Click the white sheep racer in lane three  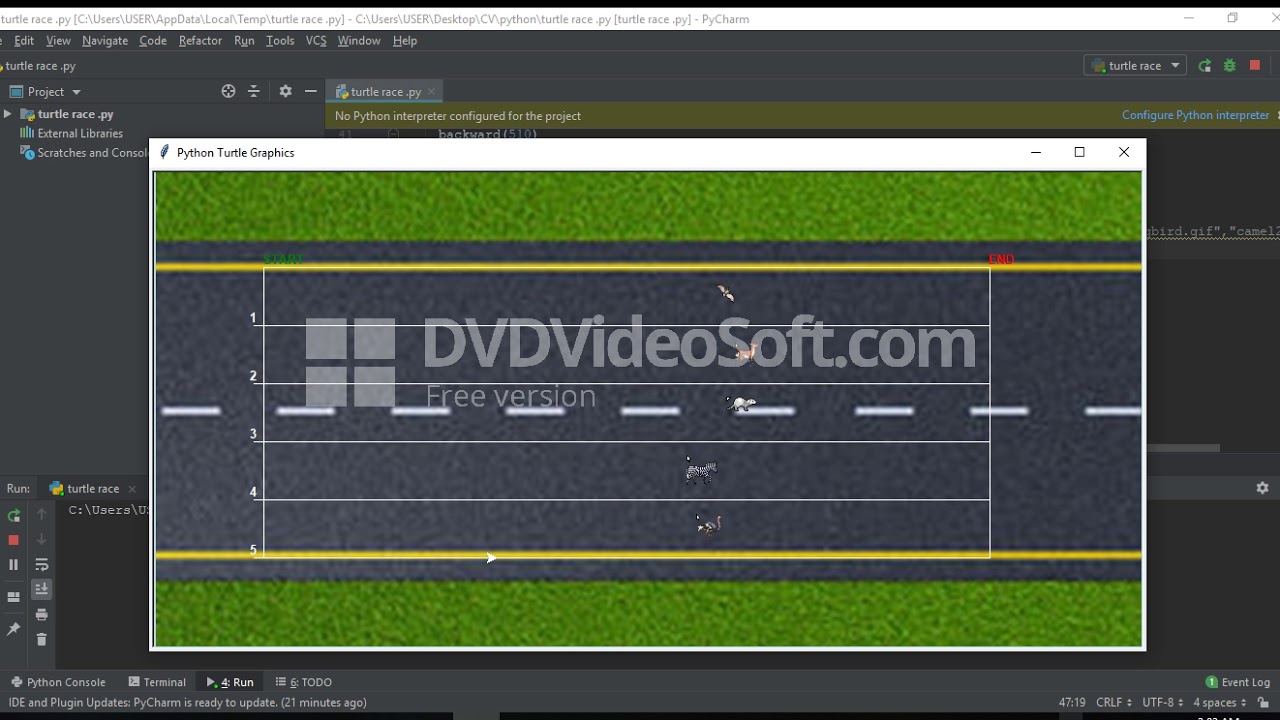(x=740, y=404)
